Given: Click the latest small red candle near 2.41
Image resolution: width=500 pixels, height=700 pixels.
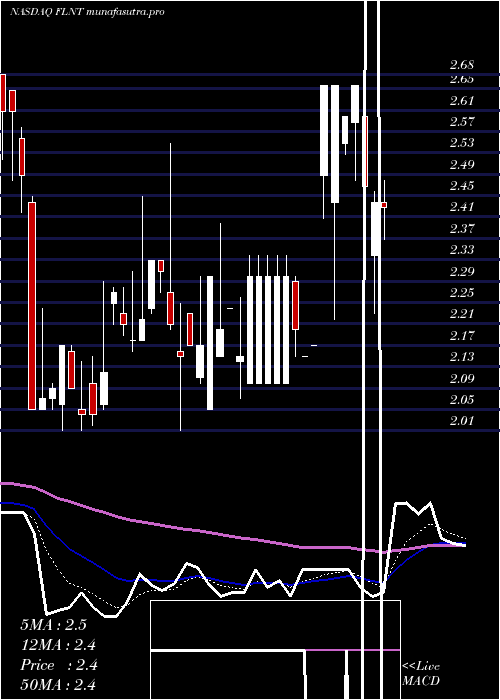Looking at the screenshot, I should pyautogui.click(x=384, y=205).
